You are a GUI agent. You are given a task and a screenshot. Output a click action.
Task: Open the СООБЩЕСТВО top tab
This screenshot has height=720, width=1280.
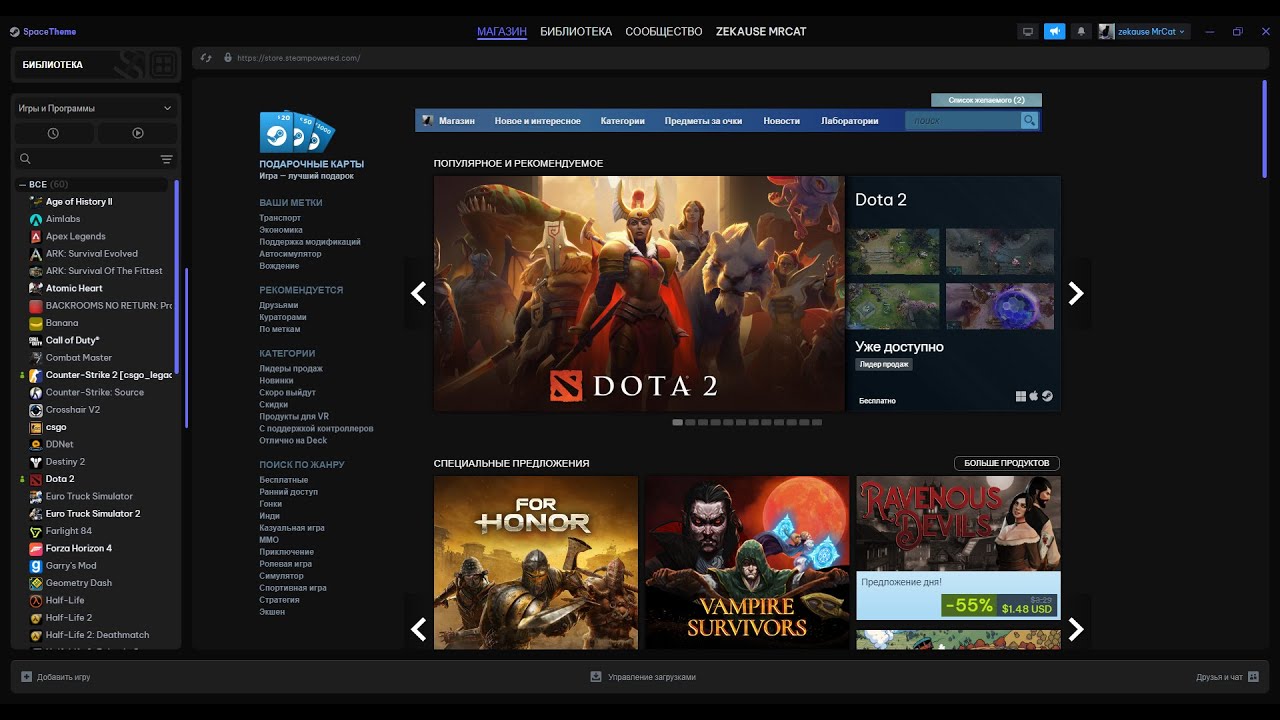pos(664,32)
